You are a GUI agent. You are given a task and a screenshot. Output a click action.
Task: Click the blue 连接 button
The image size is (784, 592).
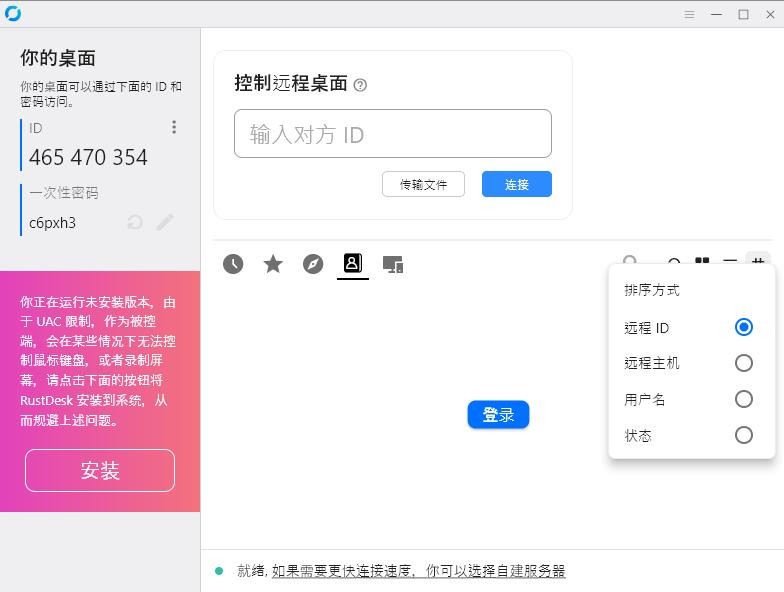coord(516,184)
